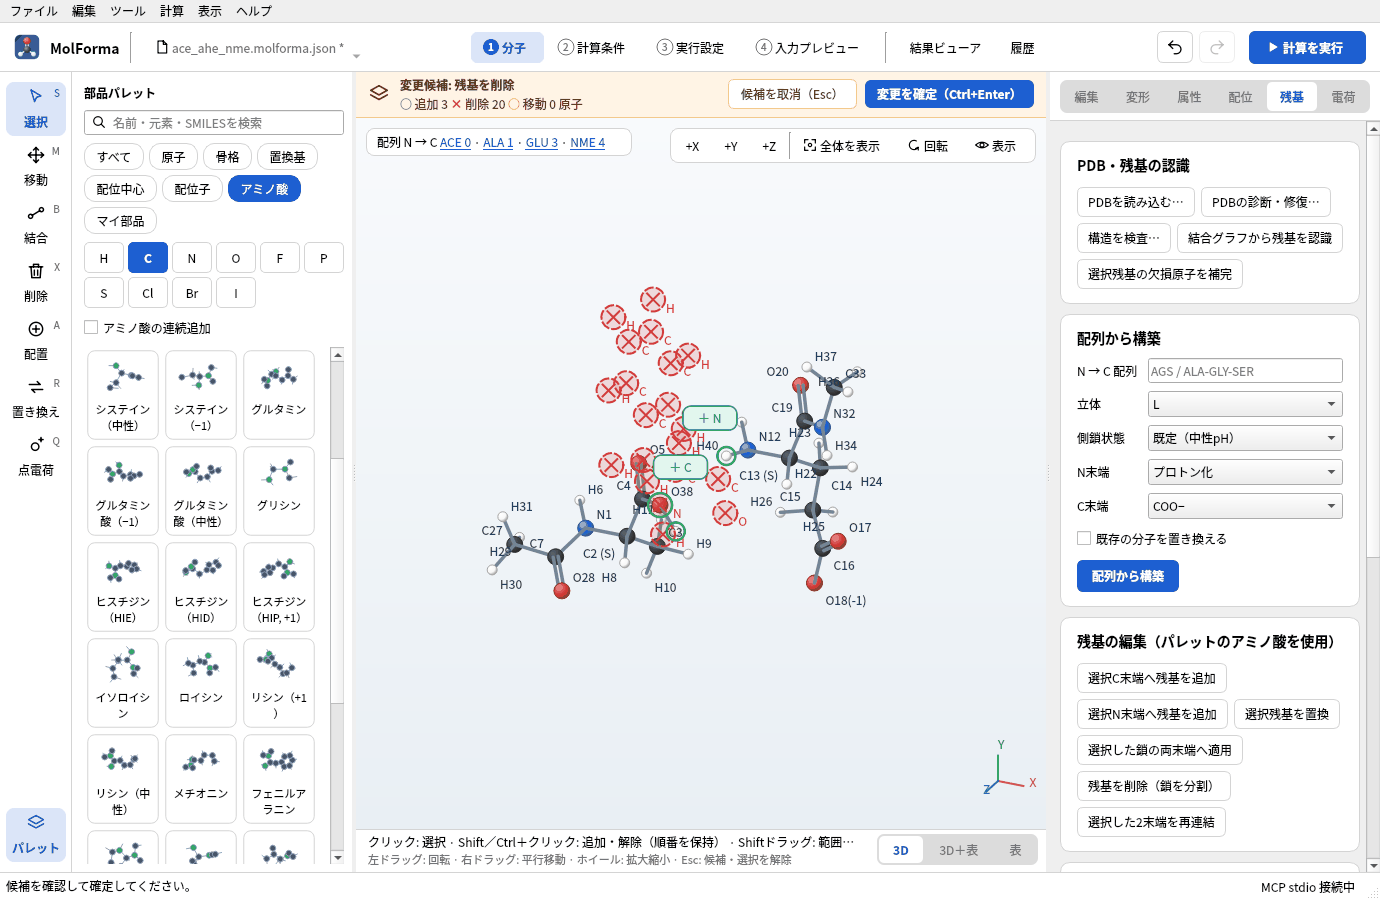
Task: Click the redo arrow button
Action: 1217,47
